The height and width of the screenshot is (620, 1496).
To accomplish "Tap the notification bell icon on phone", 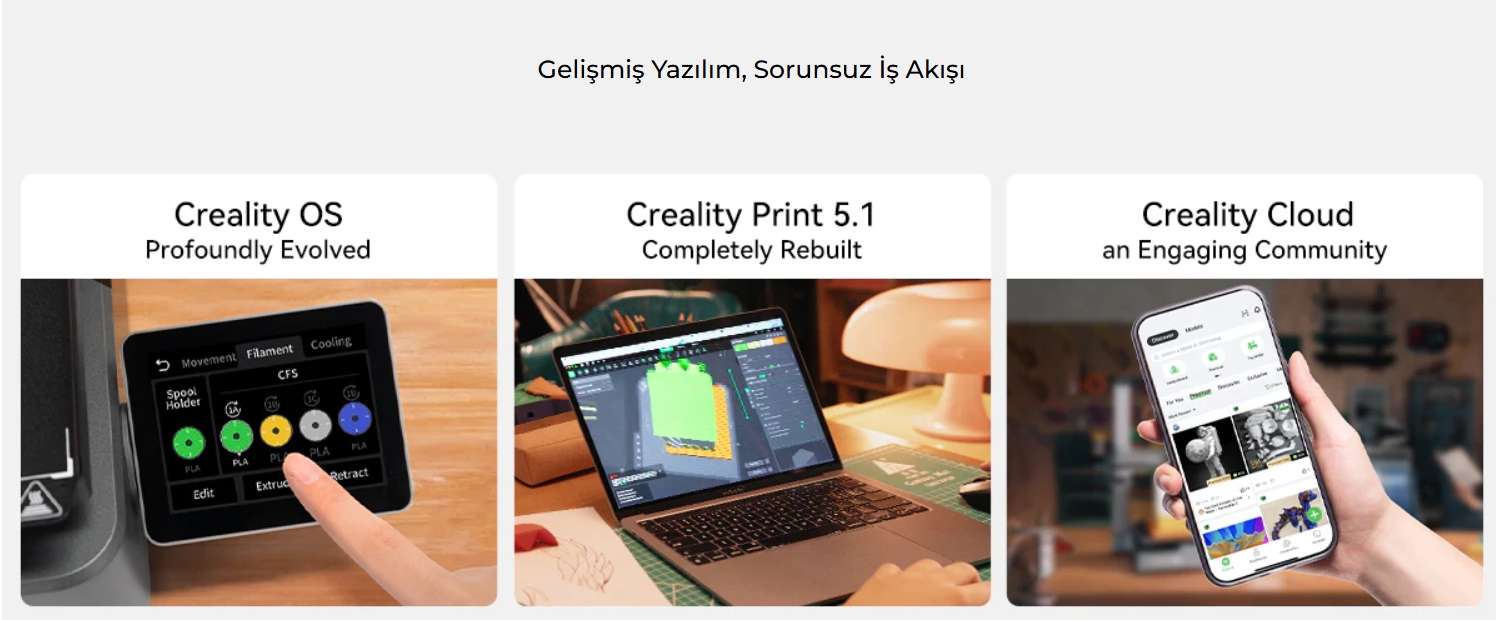I will pos(1257,311).
